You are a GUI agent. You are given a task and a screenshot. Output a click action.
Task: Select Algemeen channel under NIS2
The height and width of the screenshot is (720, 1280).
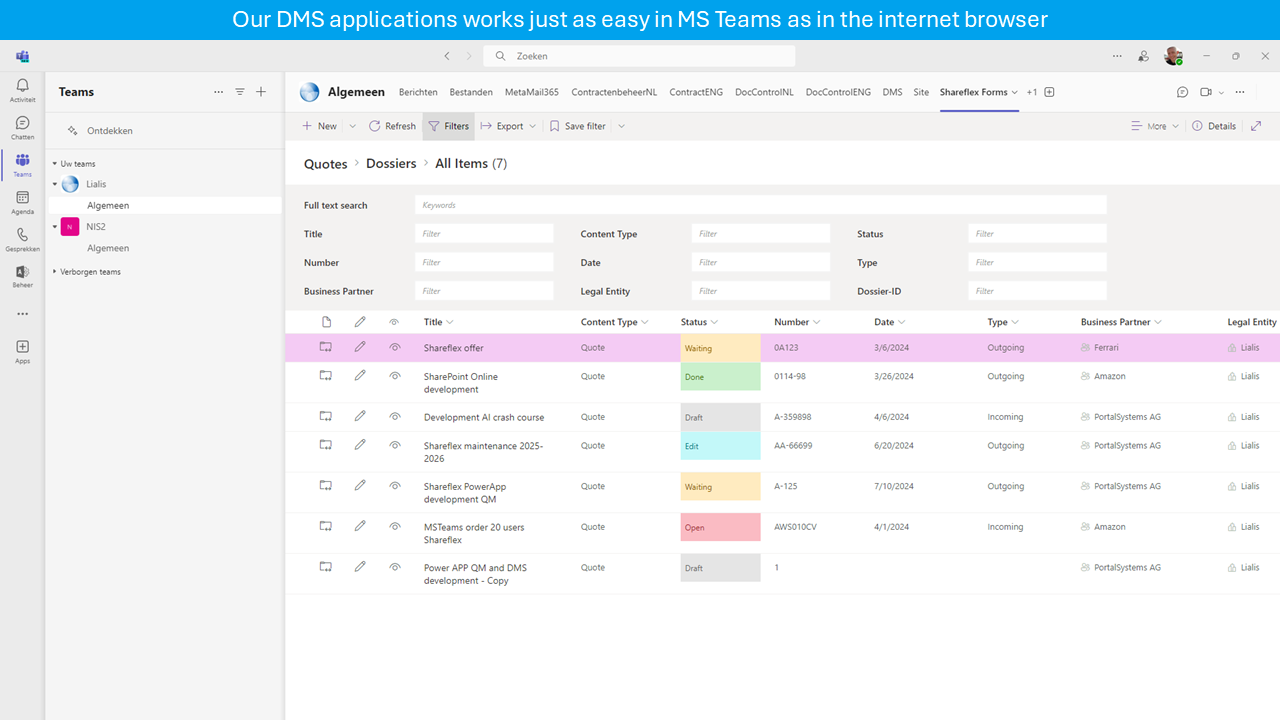108,248
